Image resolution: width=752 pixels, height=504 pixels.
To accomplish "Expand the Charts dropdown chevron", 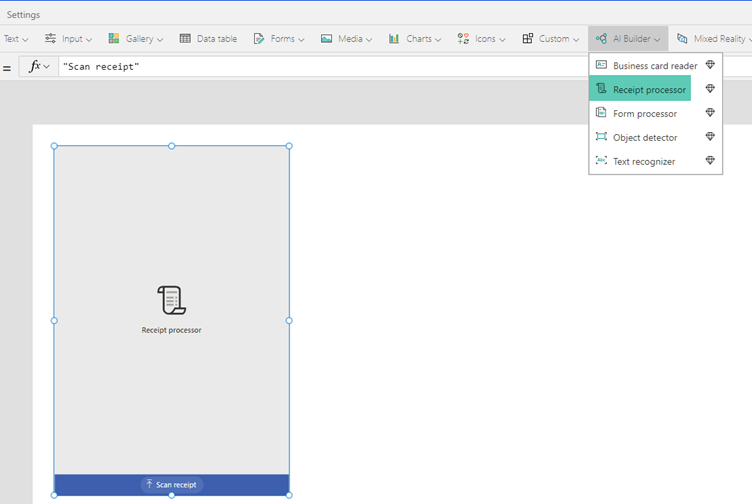I will 438,39.
